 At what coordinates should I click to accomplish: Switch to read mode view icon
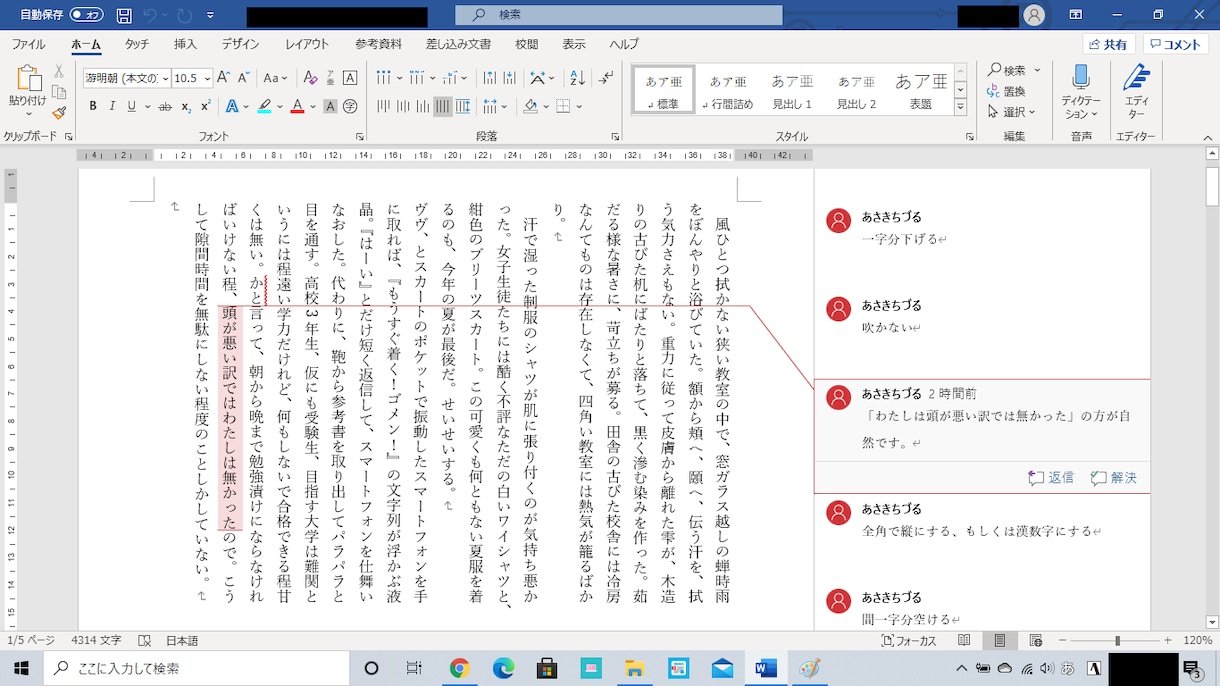click(x=964, y=640)
